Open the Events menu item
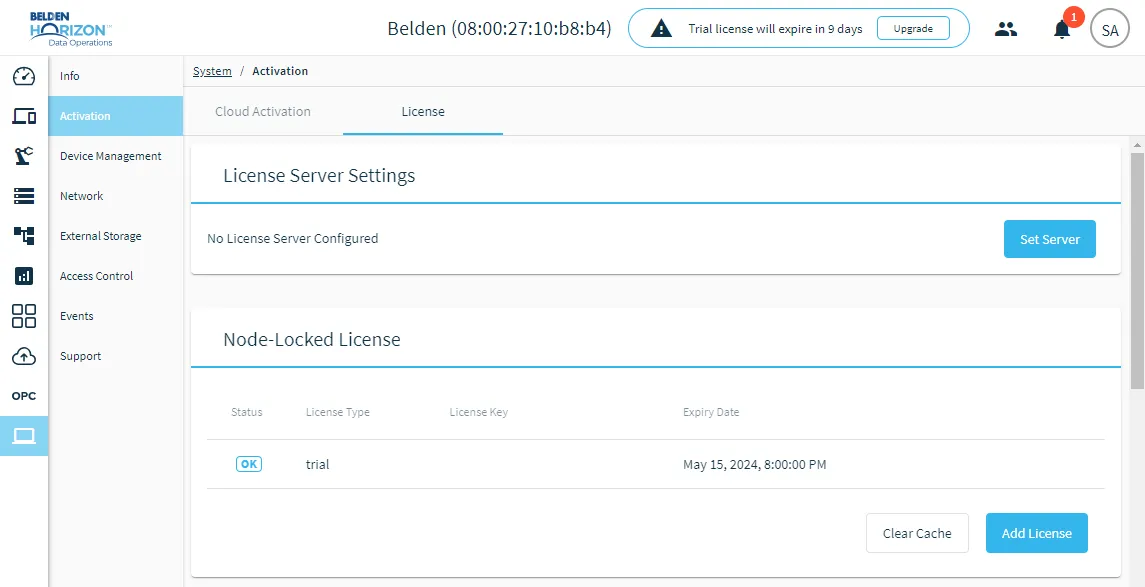This screenshot has width=1145, height=587. tap(115, 316)
